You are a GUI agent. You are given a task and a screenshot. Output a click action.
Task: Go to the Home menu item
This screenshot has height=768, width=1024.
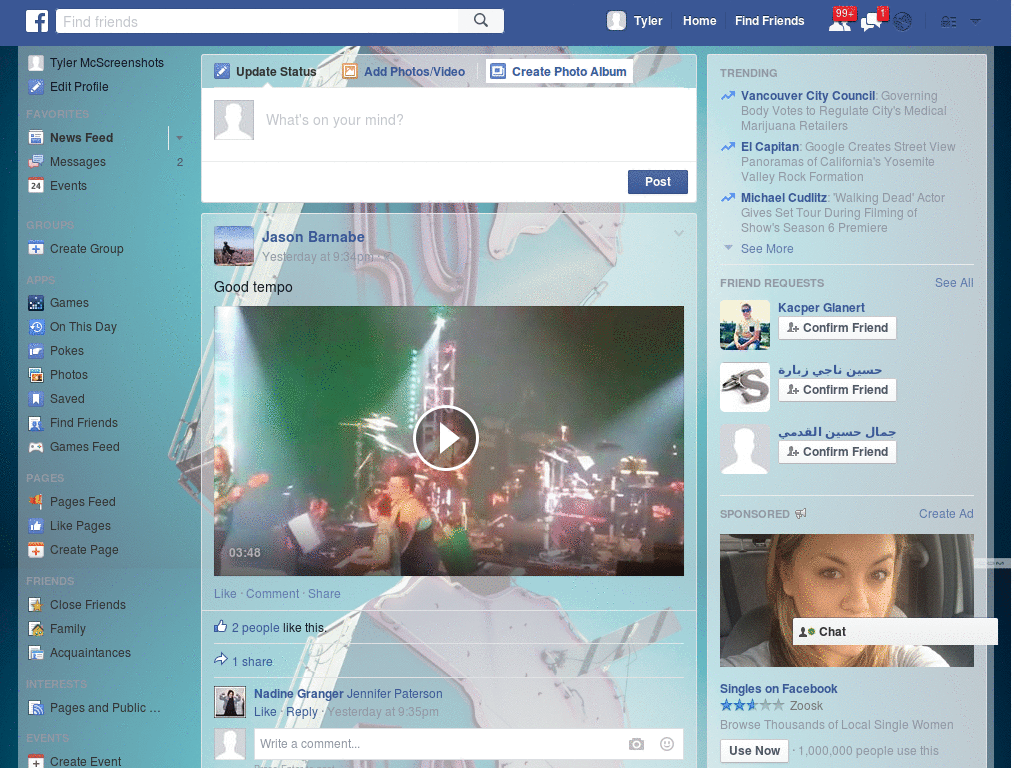[x=699, y=21]
